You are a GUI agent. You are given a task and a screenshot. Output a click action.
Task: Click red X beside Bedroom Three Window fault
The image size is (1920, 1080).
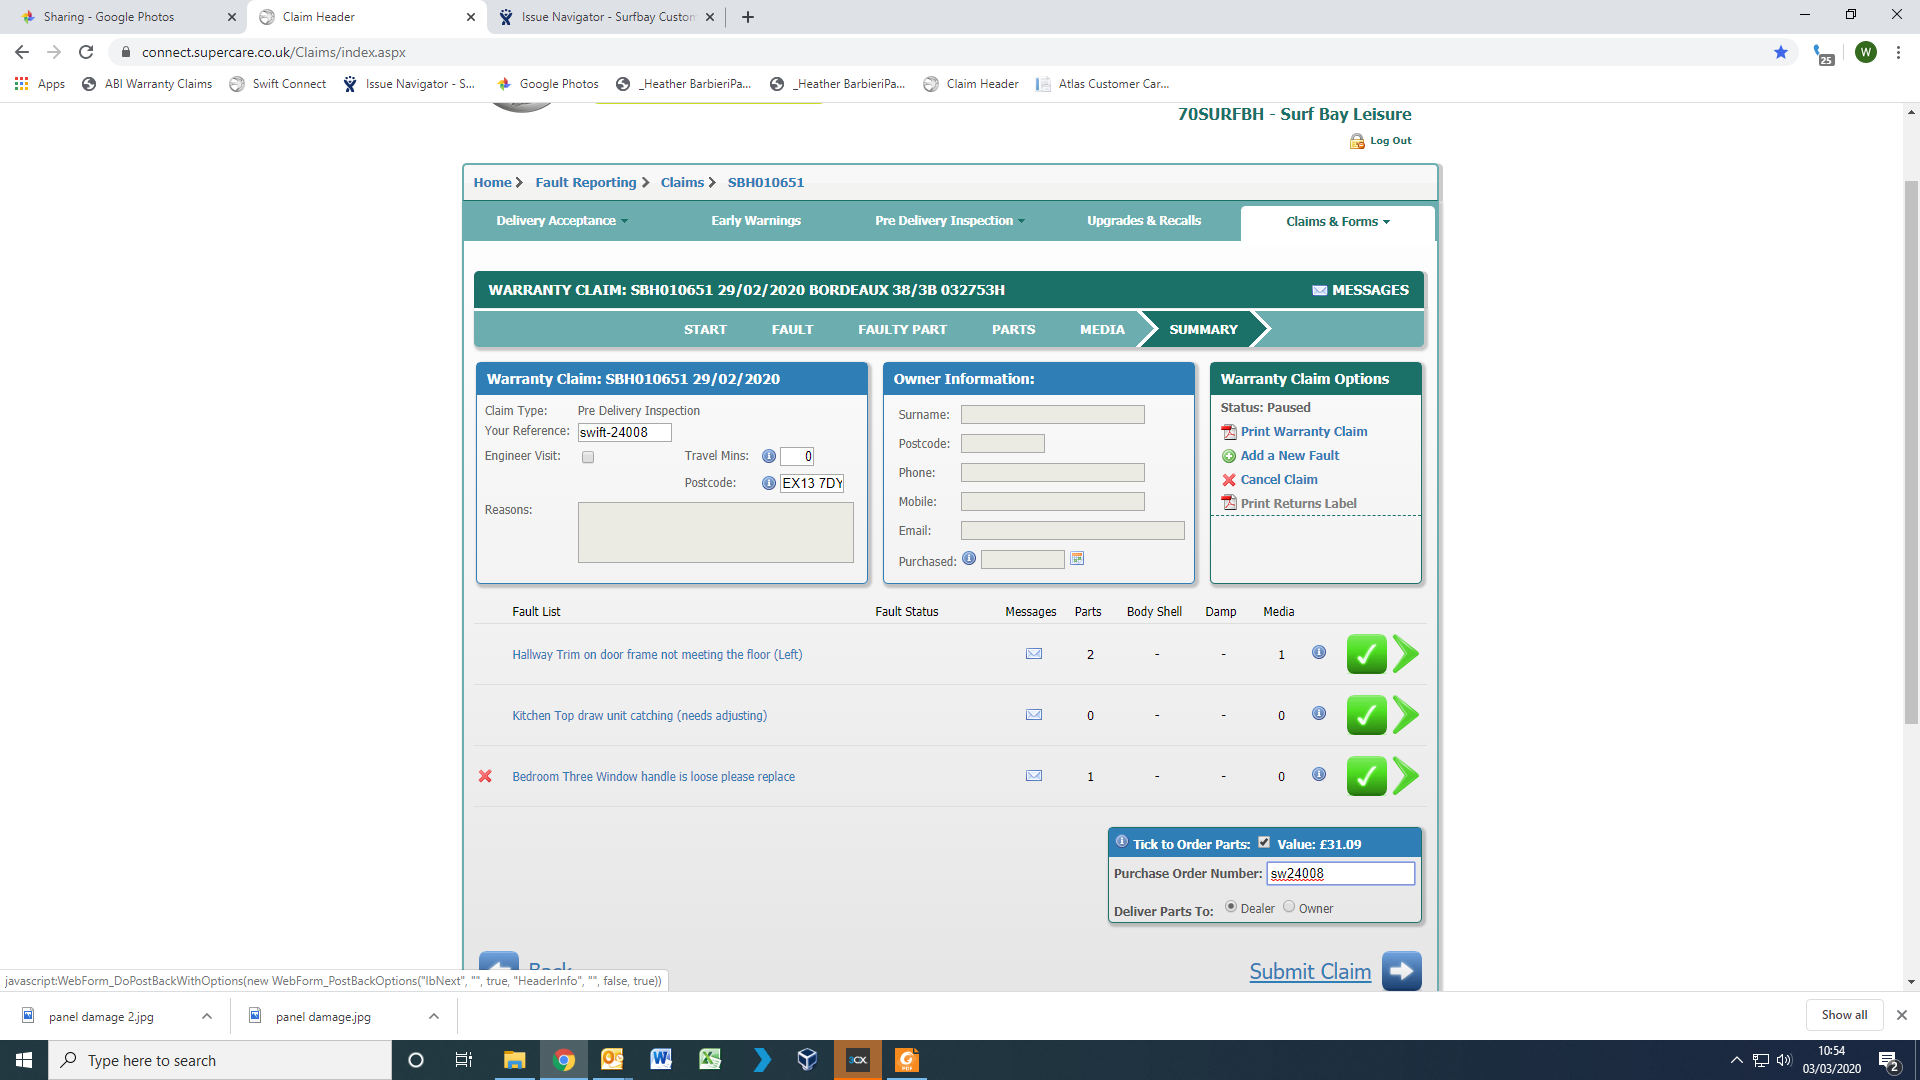click(485, 776)
